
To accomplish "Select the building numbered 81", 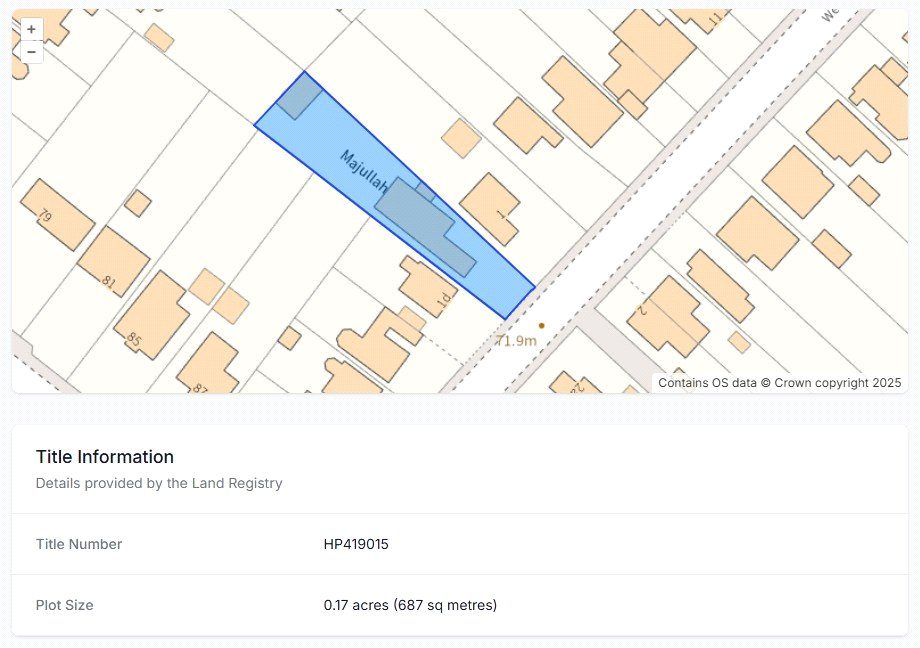I will [113, 262].
